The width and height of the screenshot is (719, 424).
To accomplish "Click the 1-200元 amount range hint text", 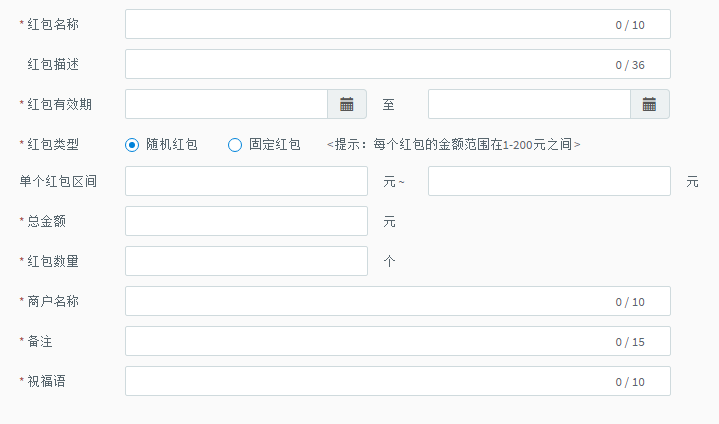I will point(454,145).
